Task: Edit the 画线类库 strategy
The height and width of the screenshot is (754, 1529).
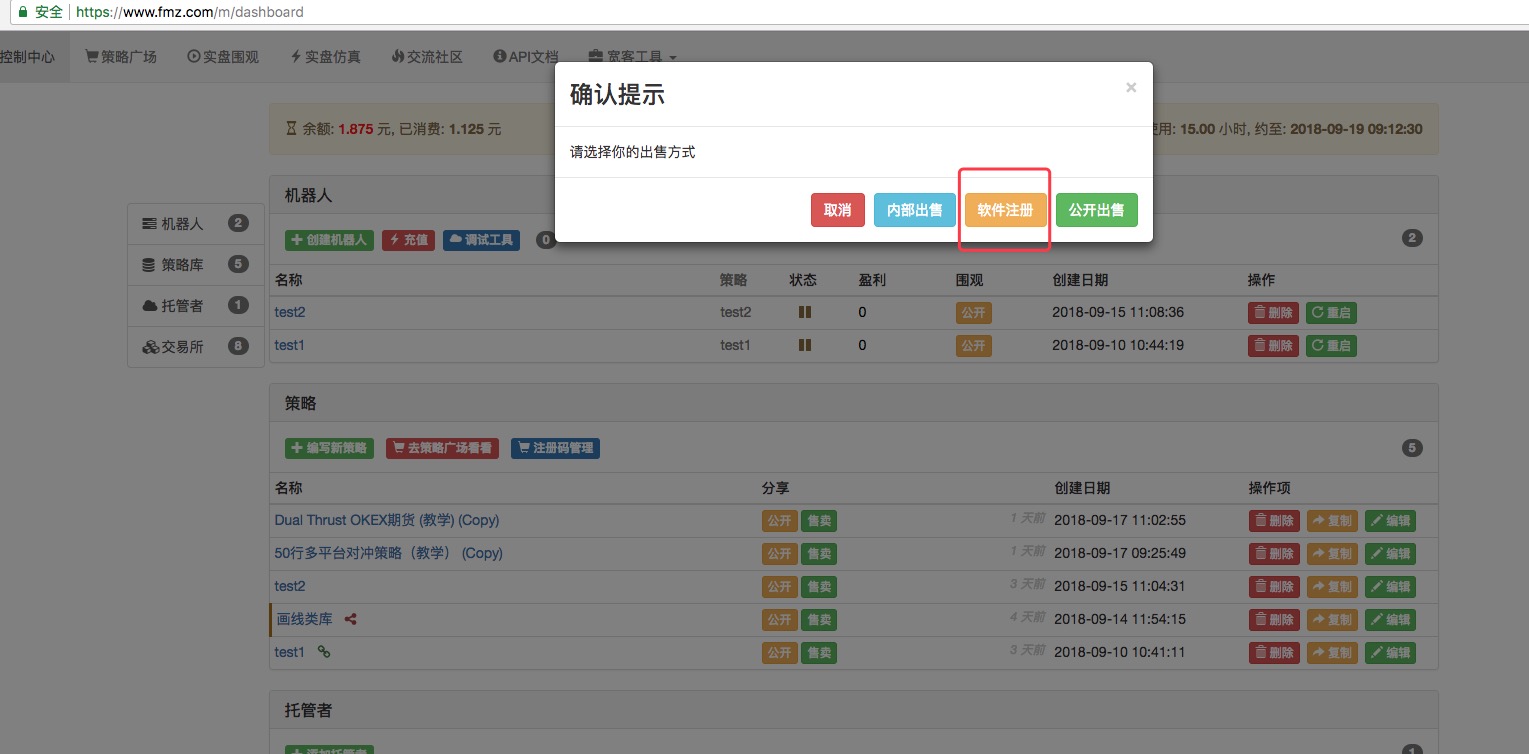Action: coord(1390,620)
